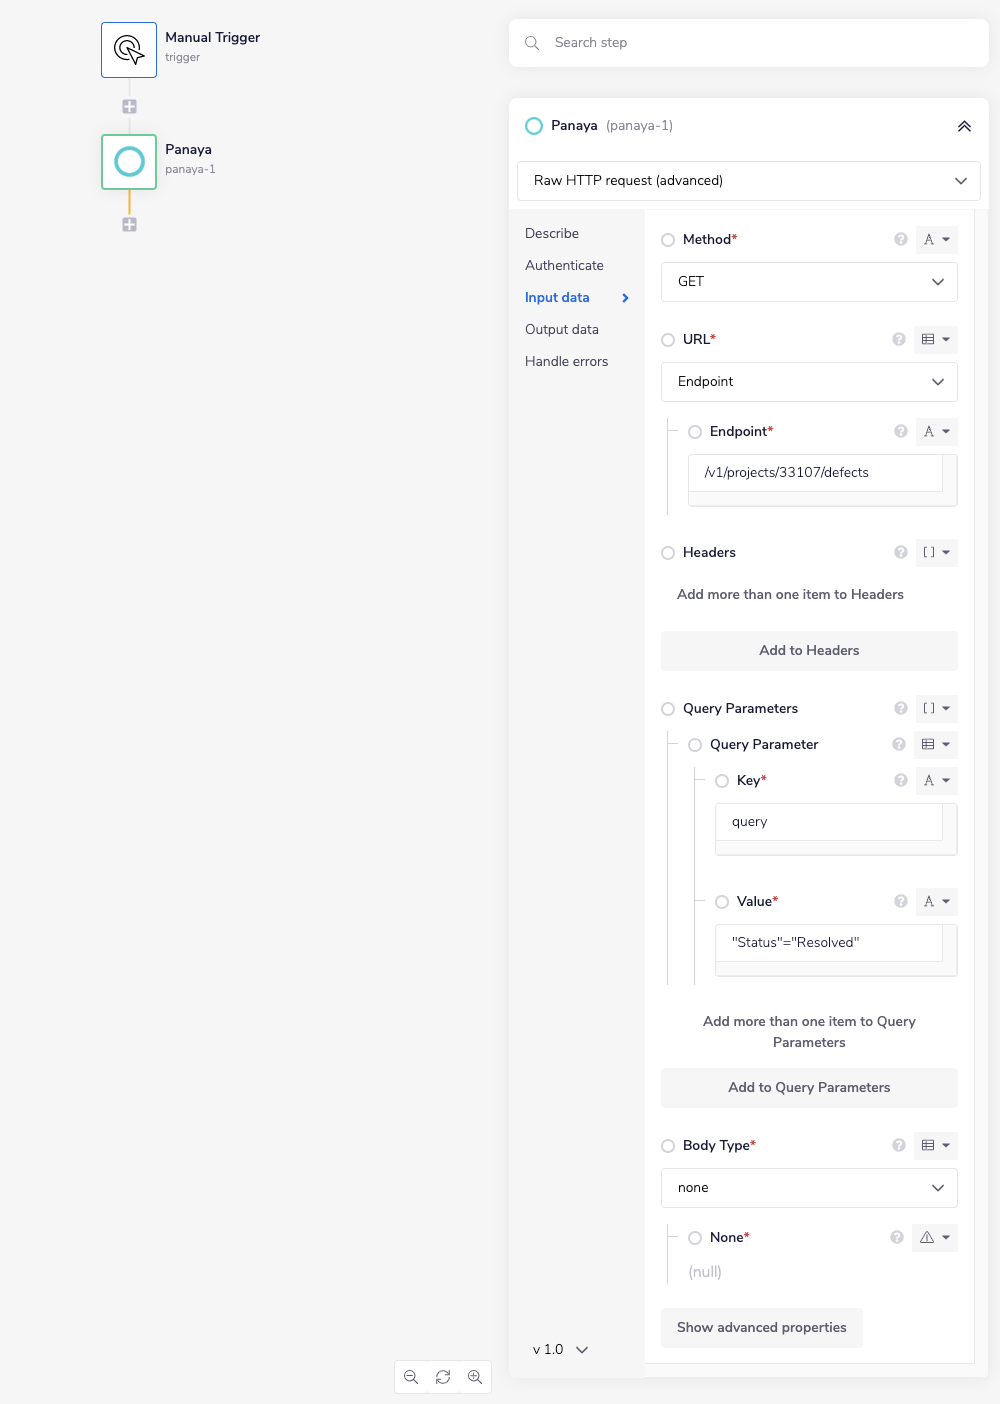Viewport: 1000px width, 1404px height.
Task: Switch to the Authenticate tab
Action: point(564,266)
